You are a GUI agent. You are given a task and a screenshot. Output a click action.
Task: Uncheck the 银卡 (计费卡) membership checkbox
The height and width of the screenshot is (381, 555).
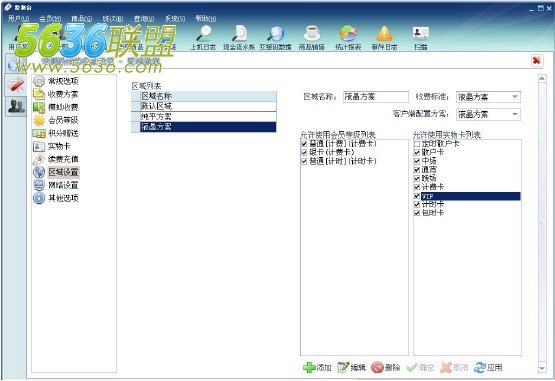click(x=304, y=152)
